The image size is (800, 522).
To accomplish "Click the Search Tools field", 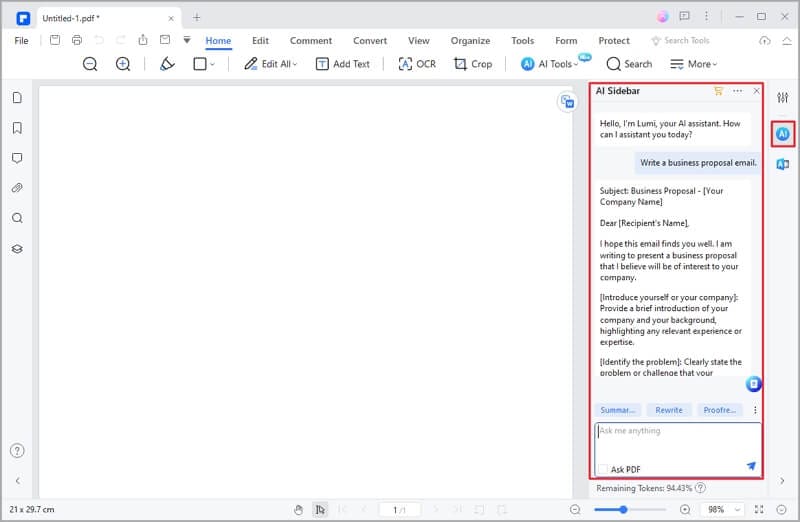I will click(681, 40).
